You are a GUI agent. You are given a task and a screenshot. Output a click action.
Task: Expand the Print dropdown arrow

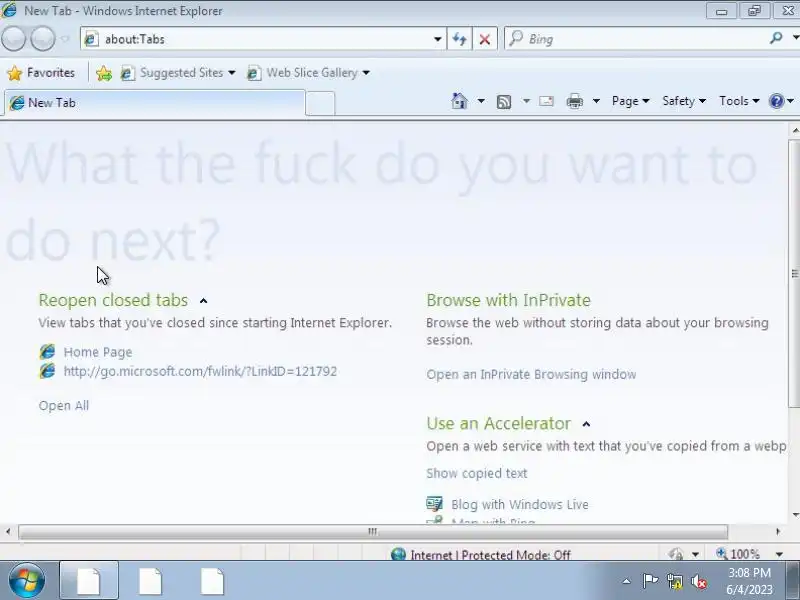tap(595, 101)
